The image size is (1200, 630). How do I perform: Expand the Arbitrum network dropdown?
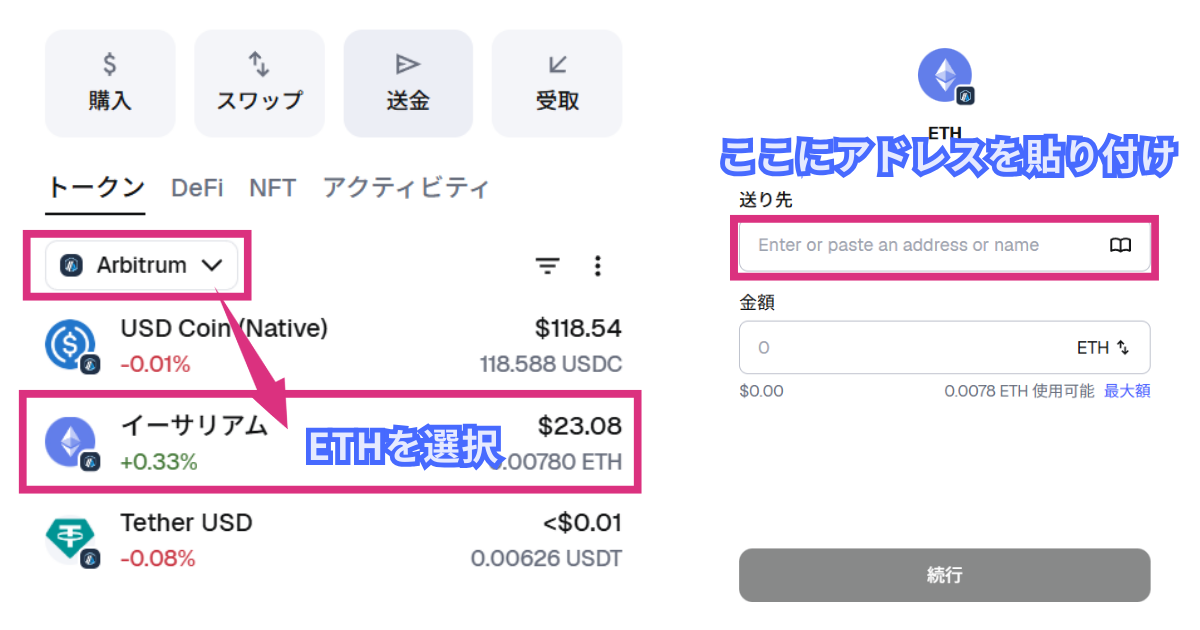[141, 265]
